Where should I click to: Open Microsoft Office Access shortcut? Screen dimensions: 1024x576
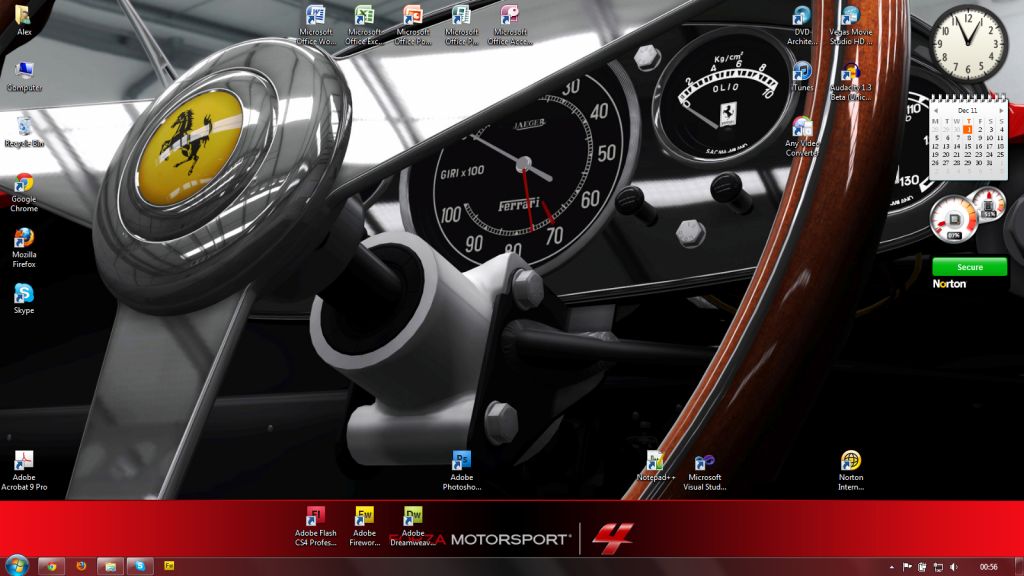(x=510, y=25)
